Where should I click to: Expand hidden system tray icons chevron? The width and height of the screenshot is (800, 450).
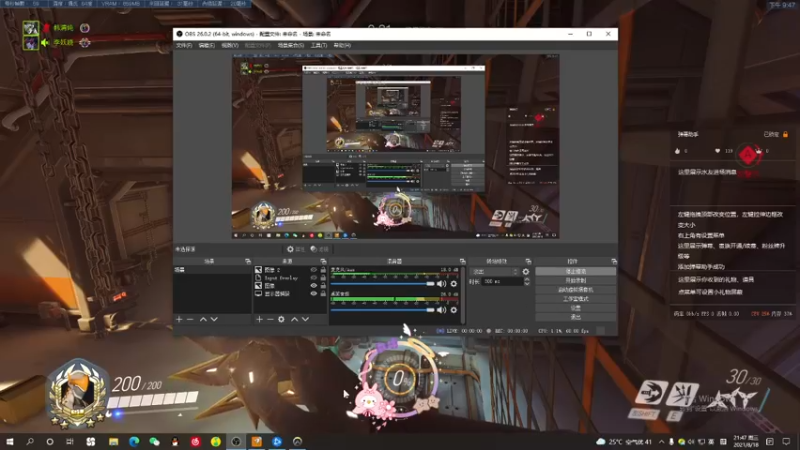(662, 441)
